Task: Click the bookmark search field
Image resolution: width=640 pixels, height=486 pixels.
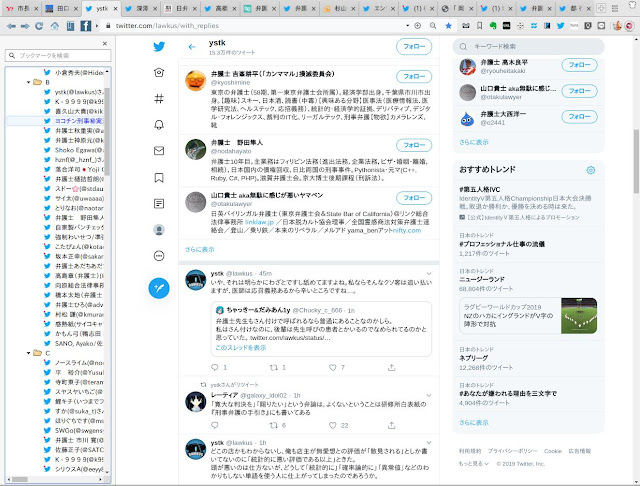Action: (58, 55)
